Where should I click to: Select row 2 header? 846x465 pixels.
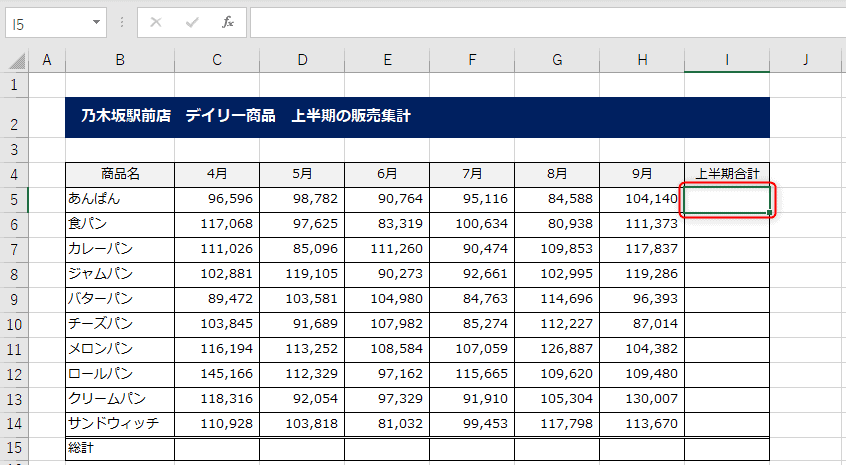tap(14, 118)
